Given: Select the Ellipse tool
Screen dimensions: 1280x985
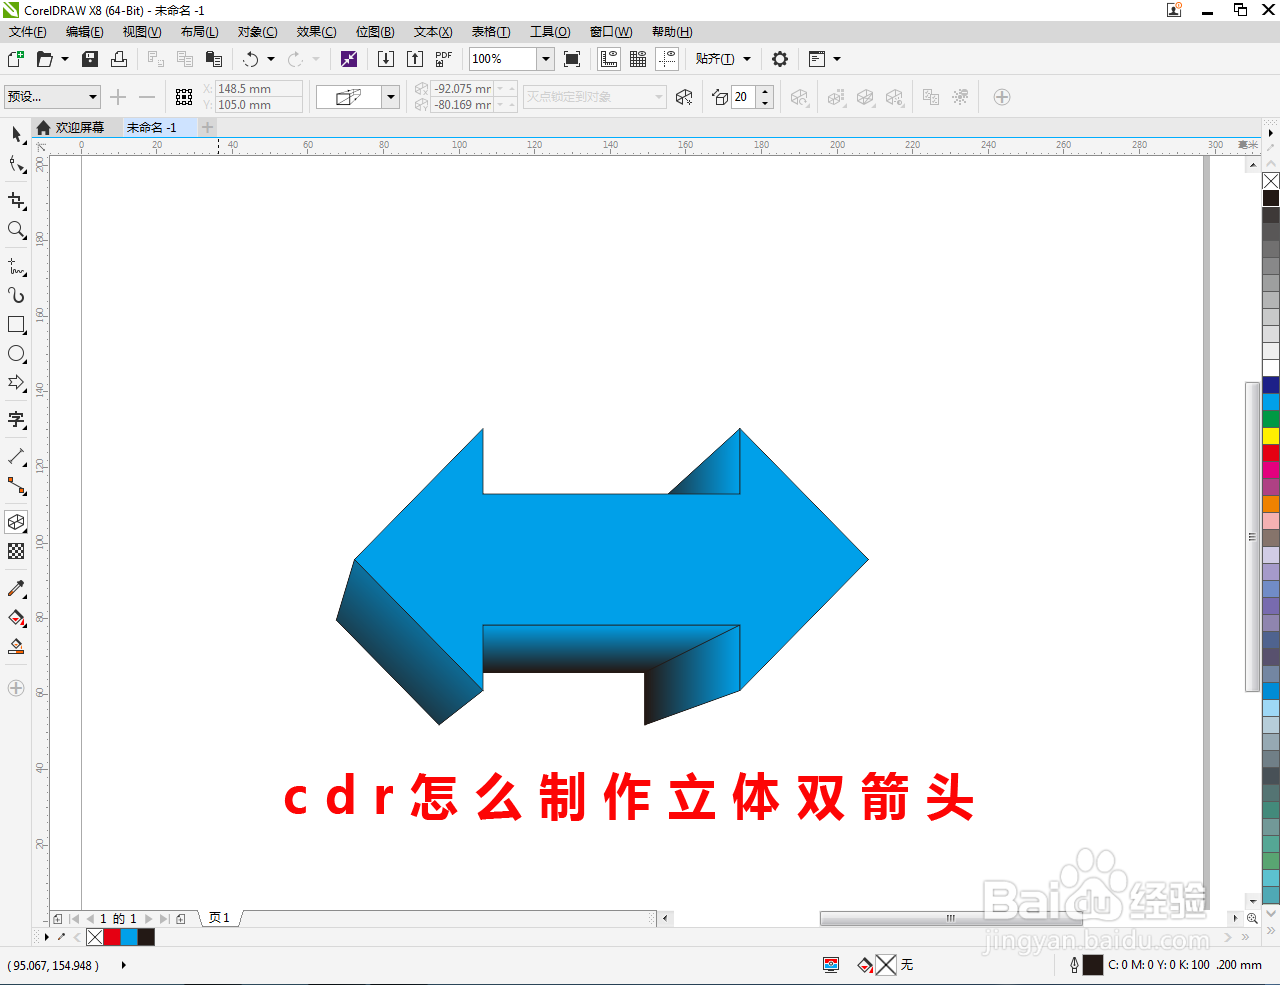Looking at the screenshot, I should (16, 354).
